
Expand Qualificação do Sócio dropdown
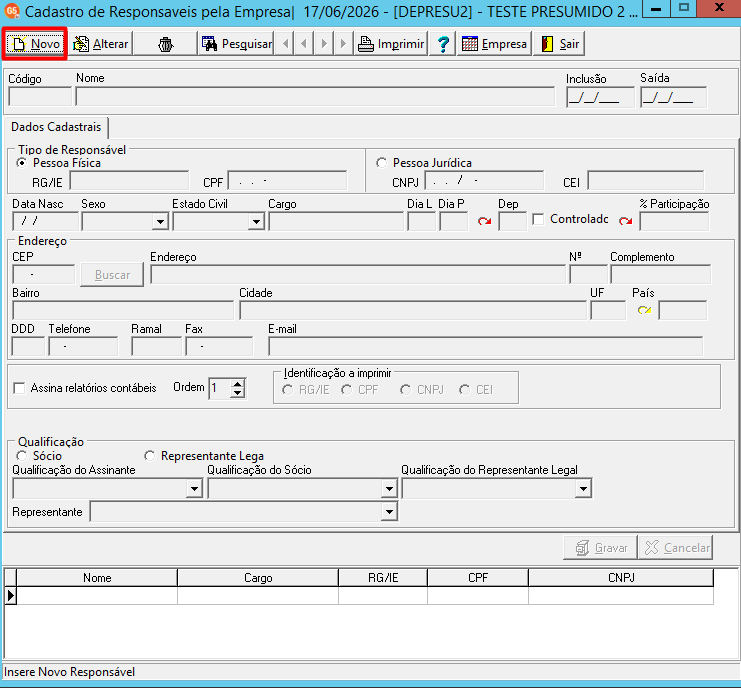point(389,489)
